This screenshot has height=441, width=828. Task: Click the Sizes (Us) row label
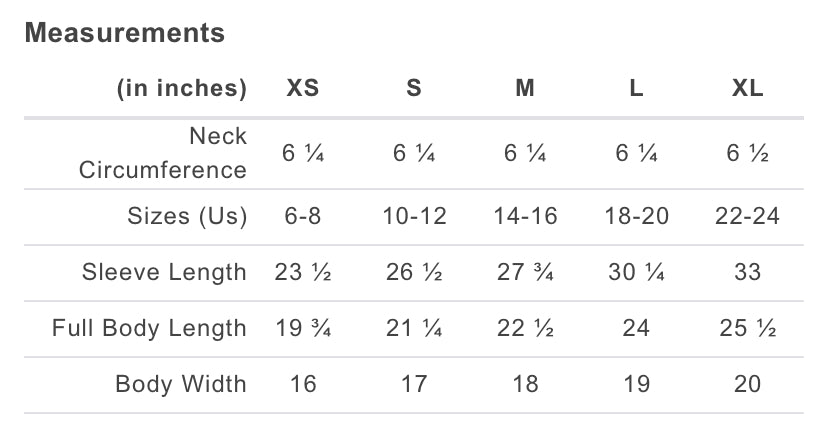187,216
